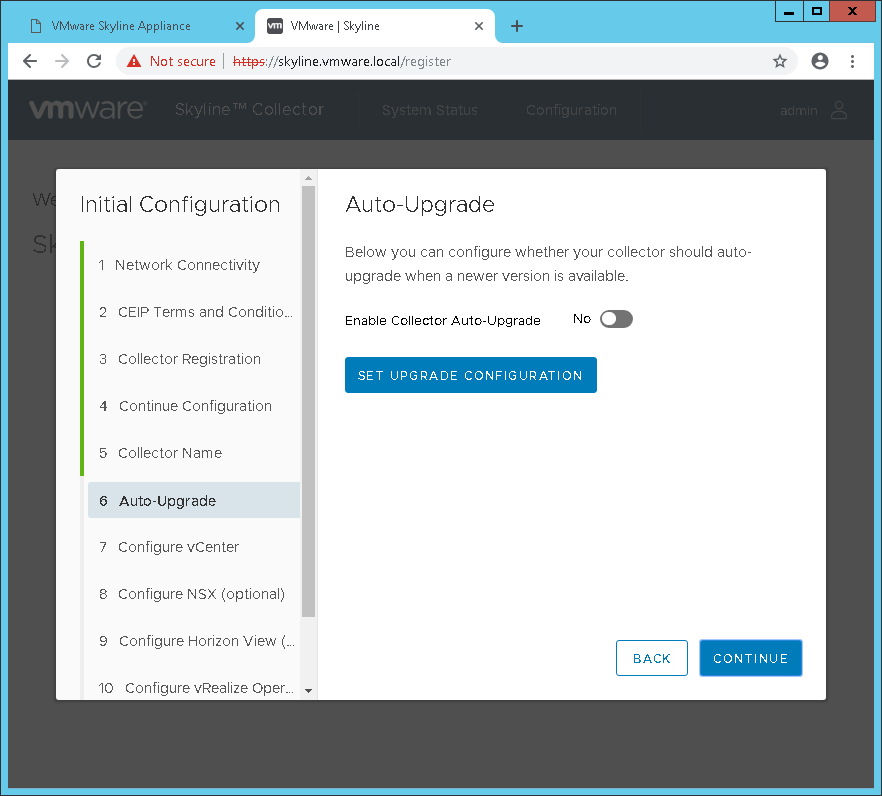Viewport: 882px width, 796px height.
Task: Click the admin user icon
Action: pos(839,110)
